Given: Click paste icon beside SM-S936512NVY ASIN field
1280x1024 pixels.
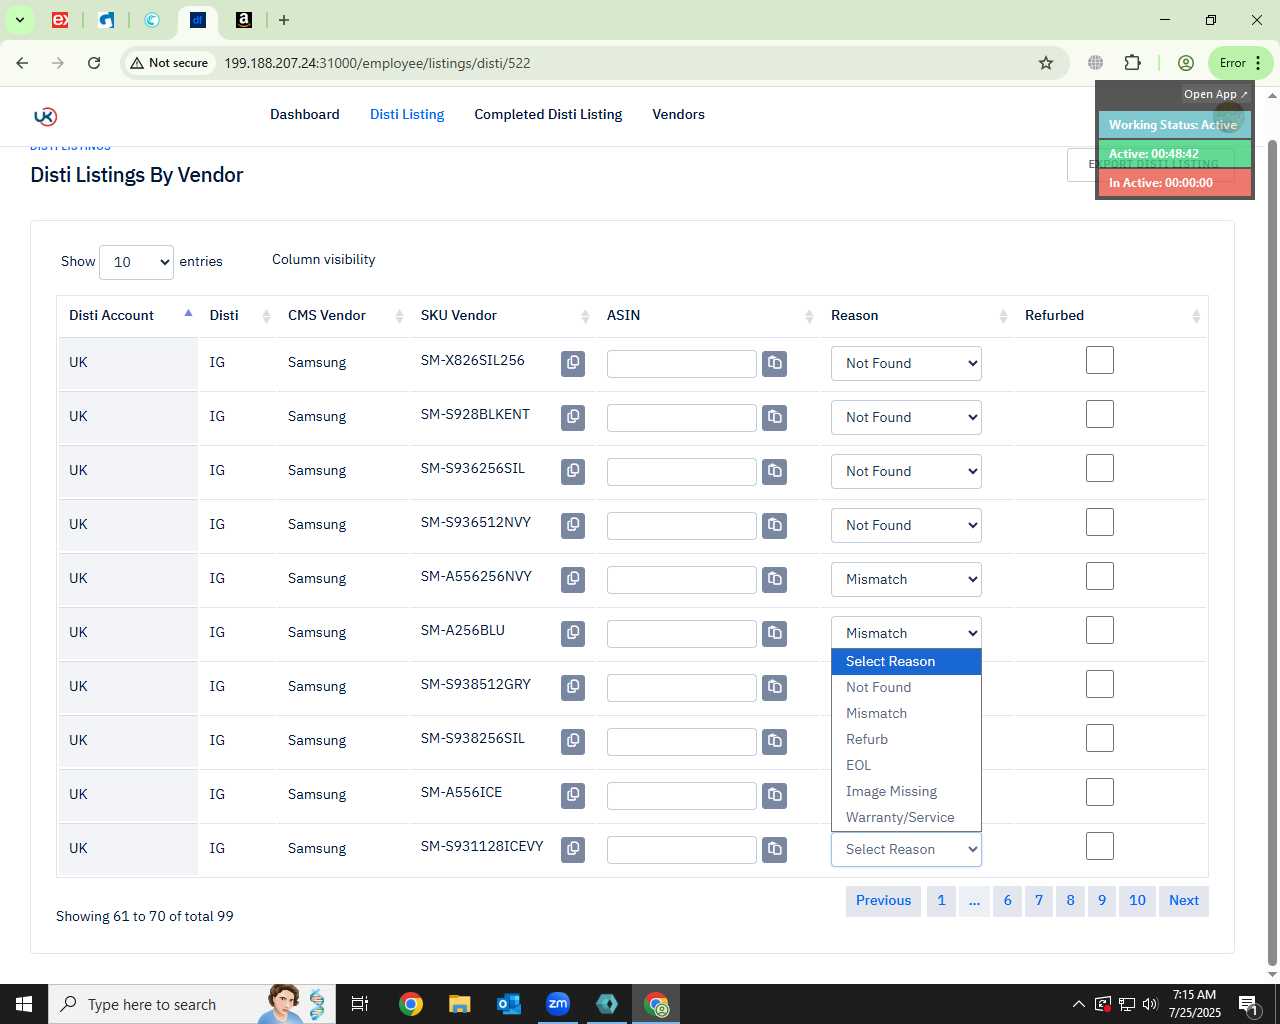Looking at the screenshot, I should click(x=775, y=525).
